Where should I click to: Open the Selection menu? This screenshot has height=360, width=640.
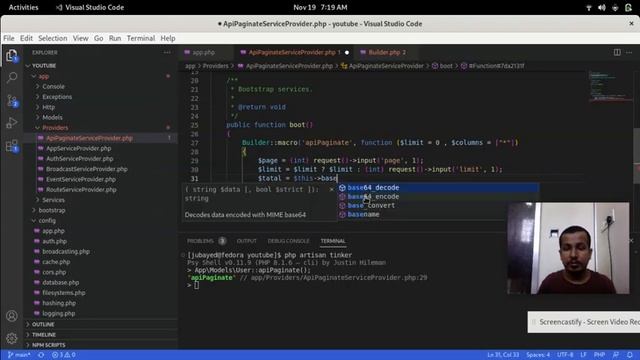[53, 38]
